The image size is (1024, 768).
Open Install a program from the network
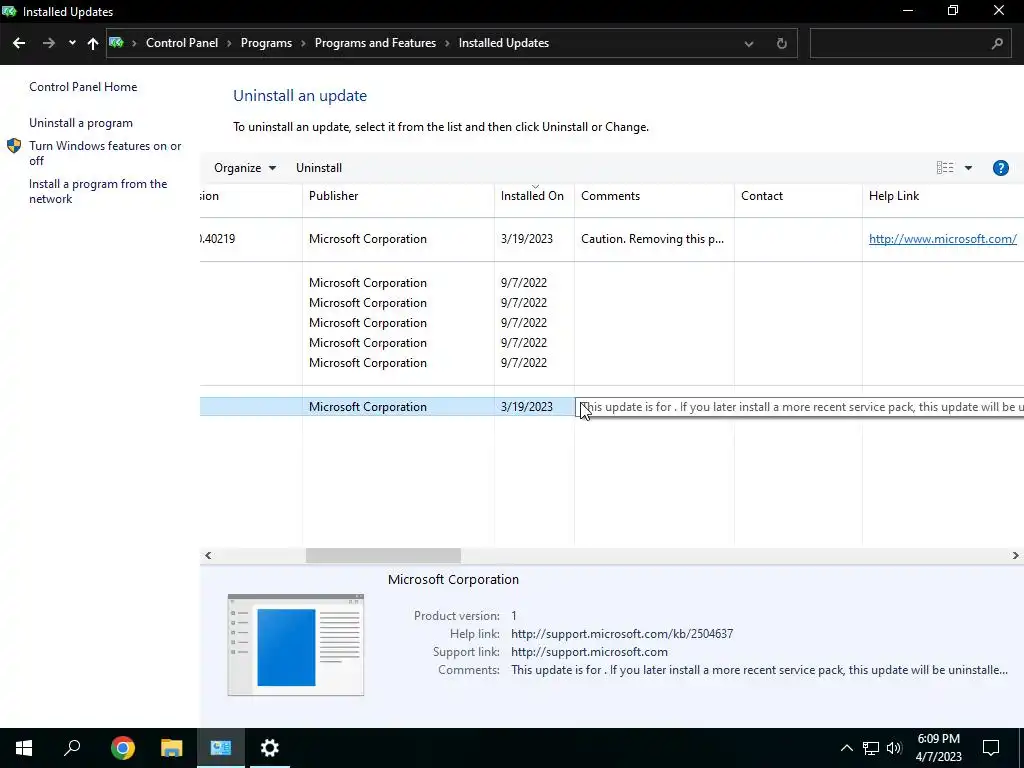tap(98, 191)
